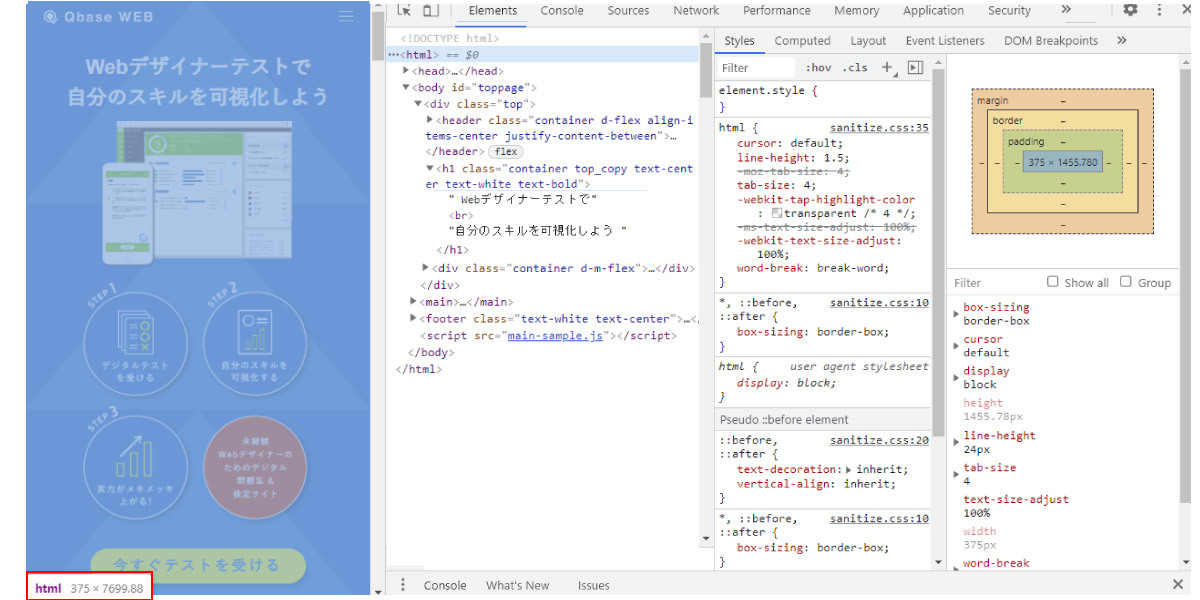Click the Styles filter input
This screenshot has width=1200, height=600.
click(x=758, y=68)
